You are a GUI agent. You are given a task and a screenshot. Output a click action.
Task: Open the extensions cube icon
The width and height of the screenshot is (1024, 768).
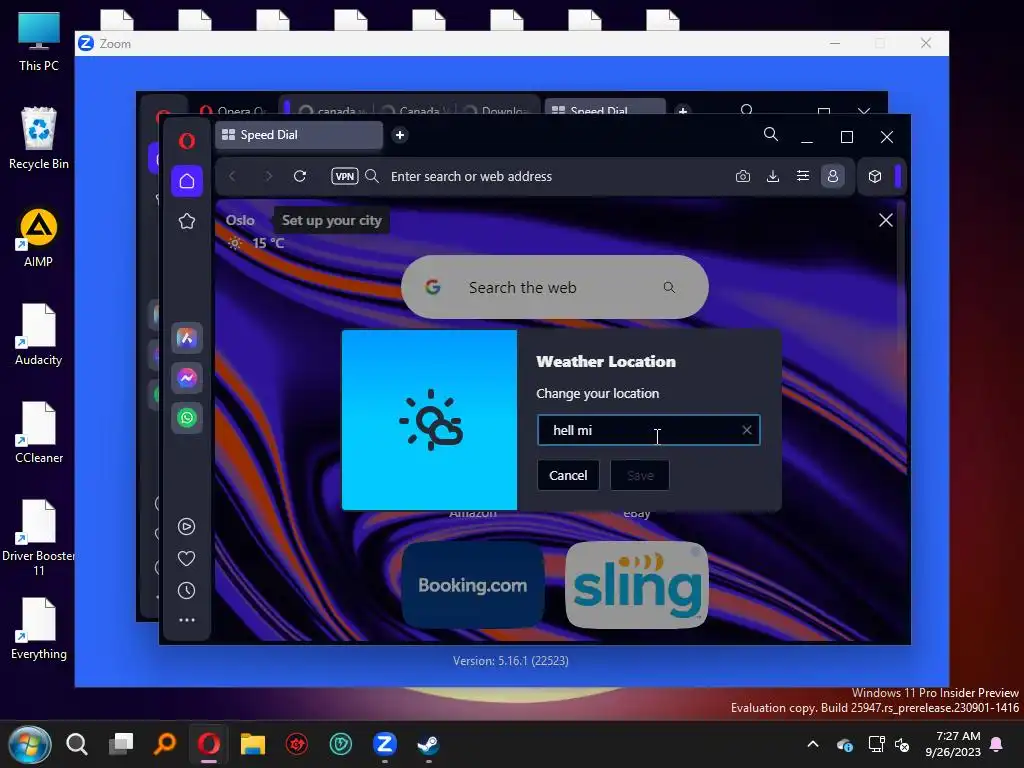[875, 176]
